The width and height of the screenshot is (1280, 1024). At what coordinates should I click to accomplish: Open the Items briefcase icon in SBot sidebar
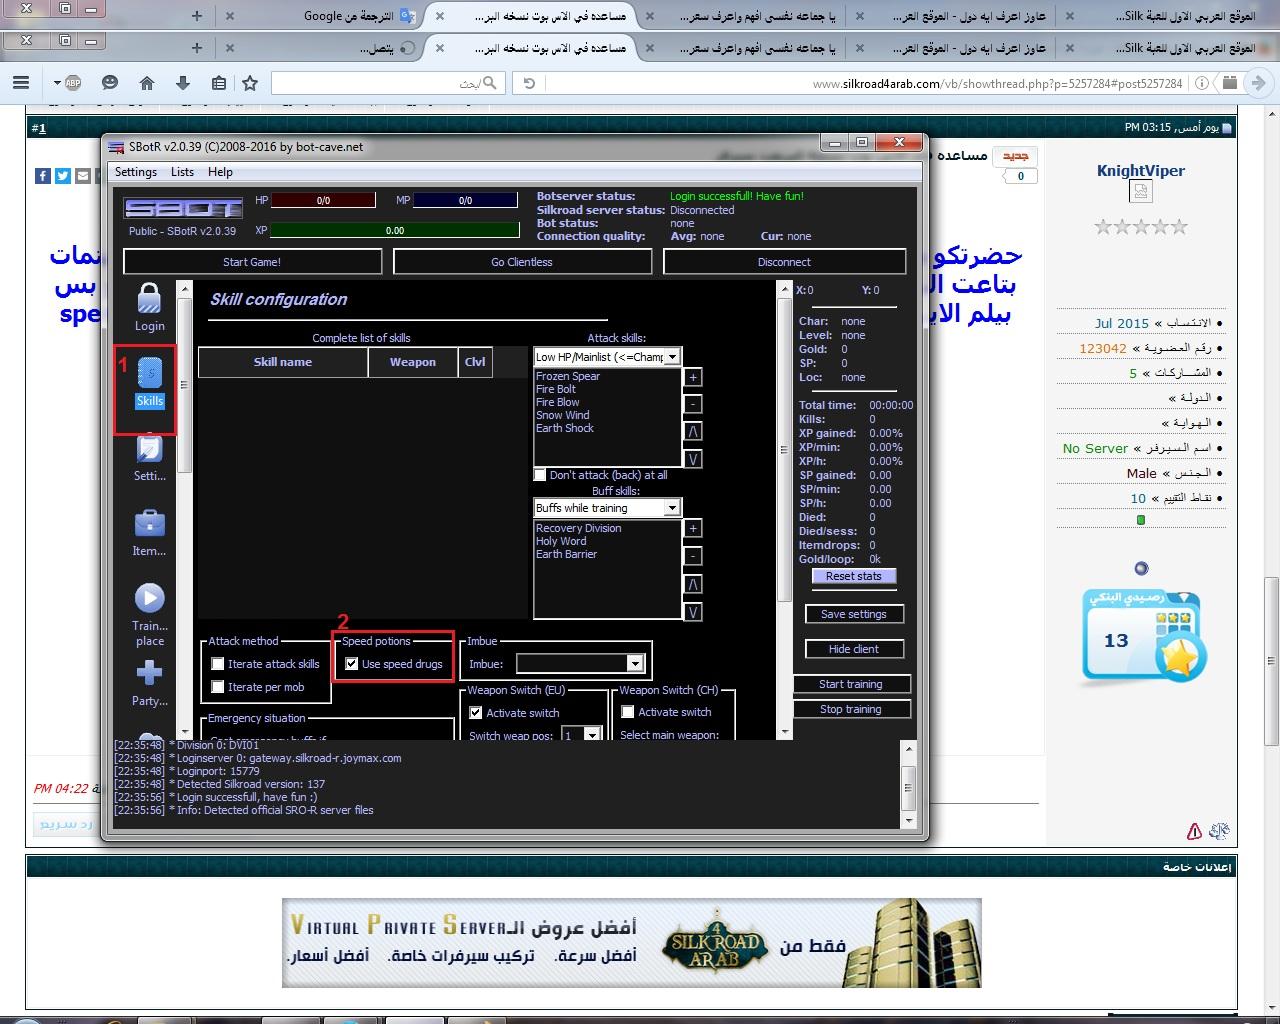coord(149,532)
